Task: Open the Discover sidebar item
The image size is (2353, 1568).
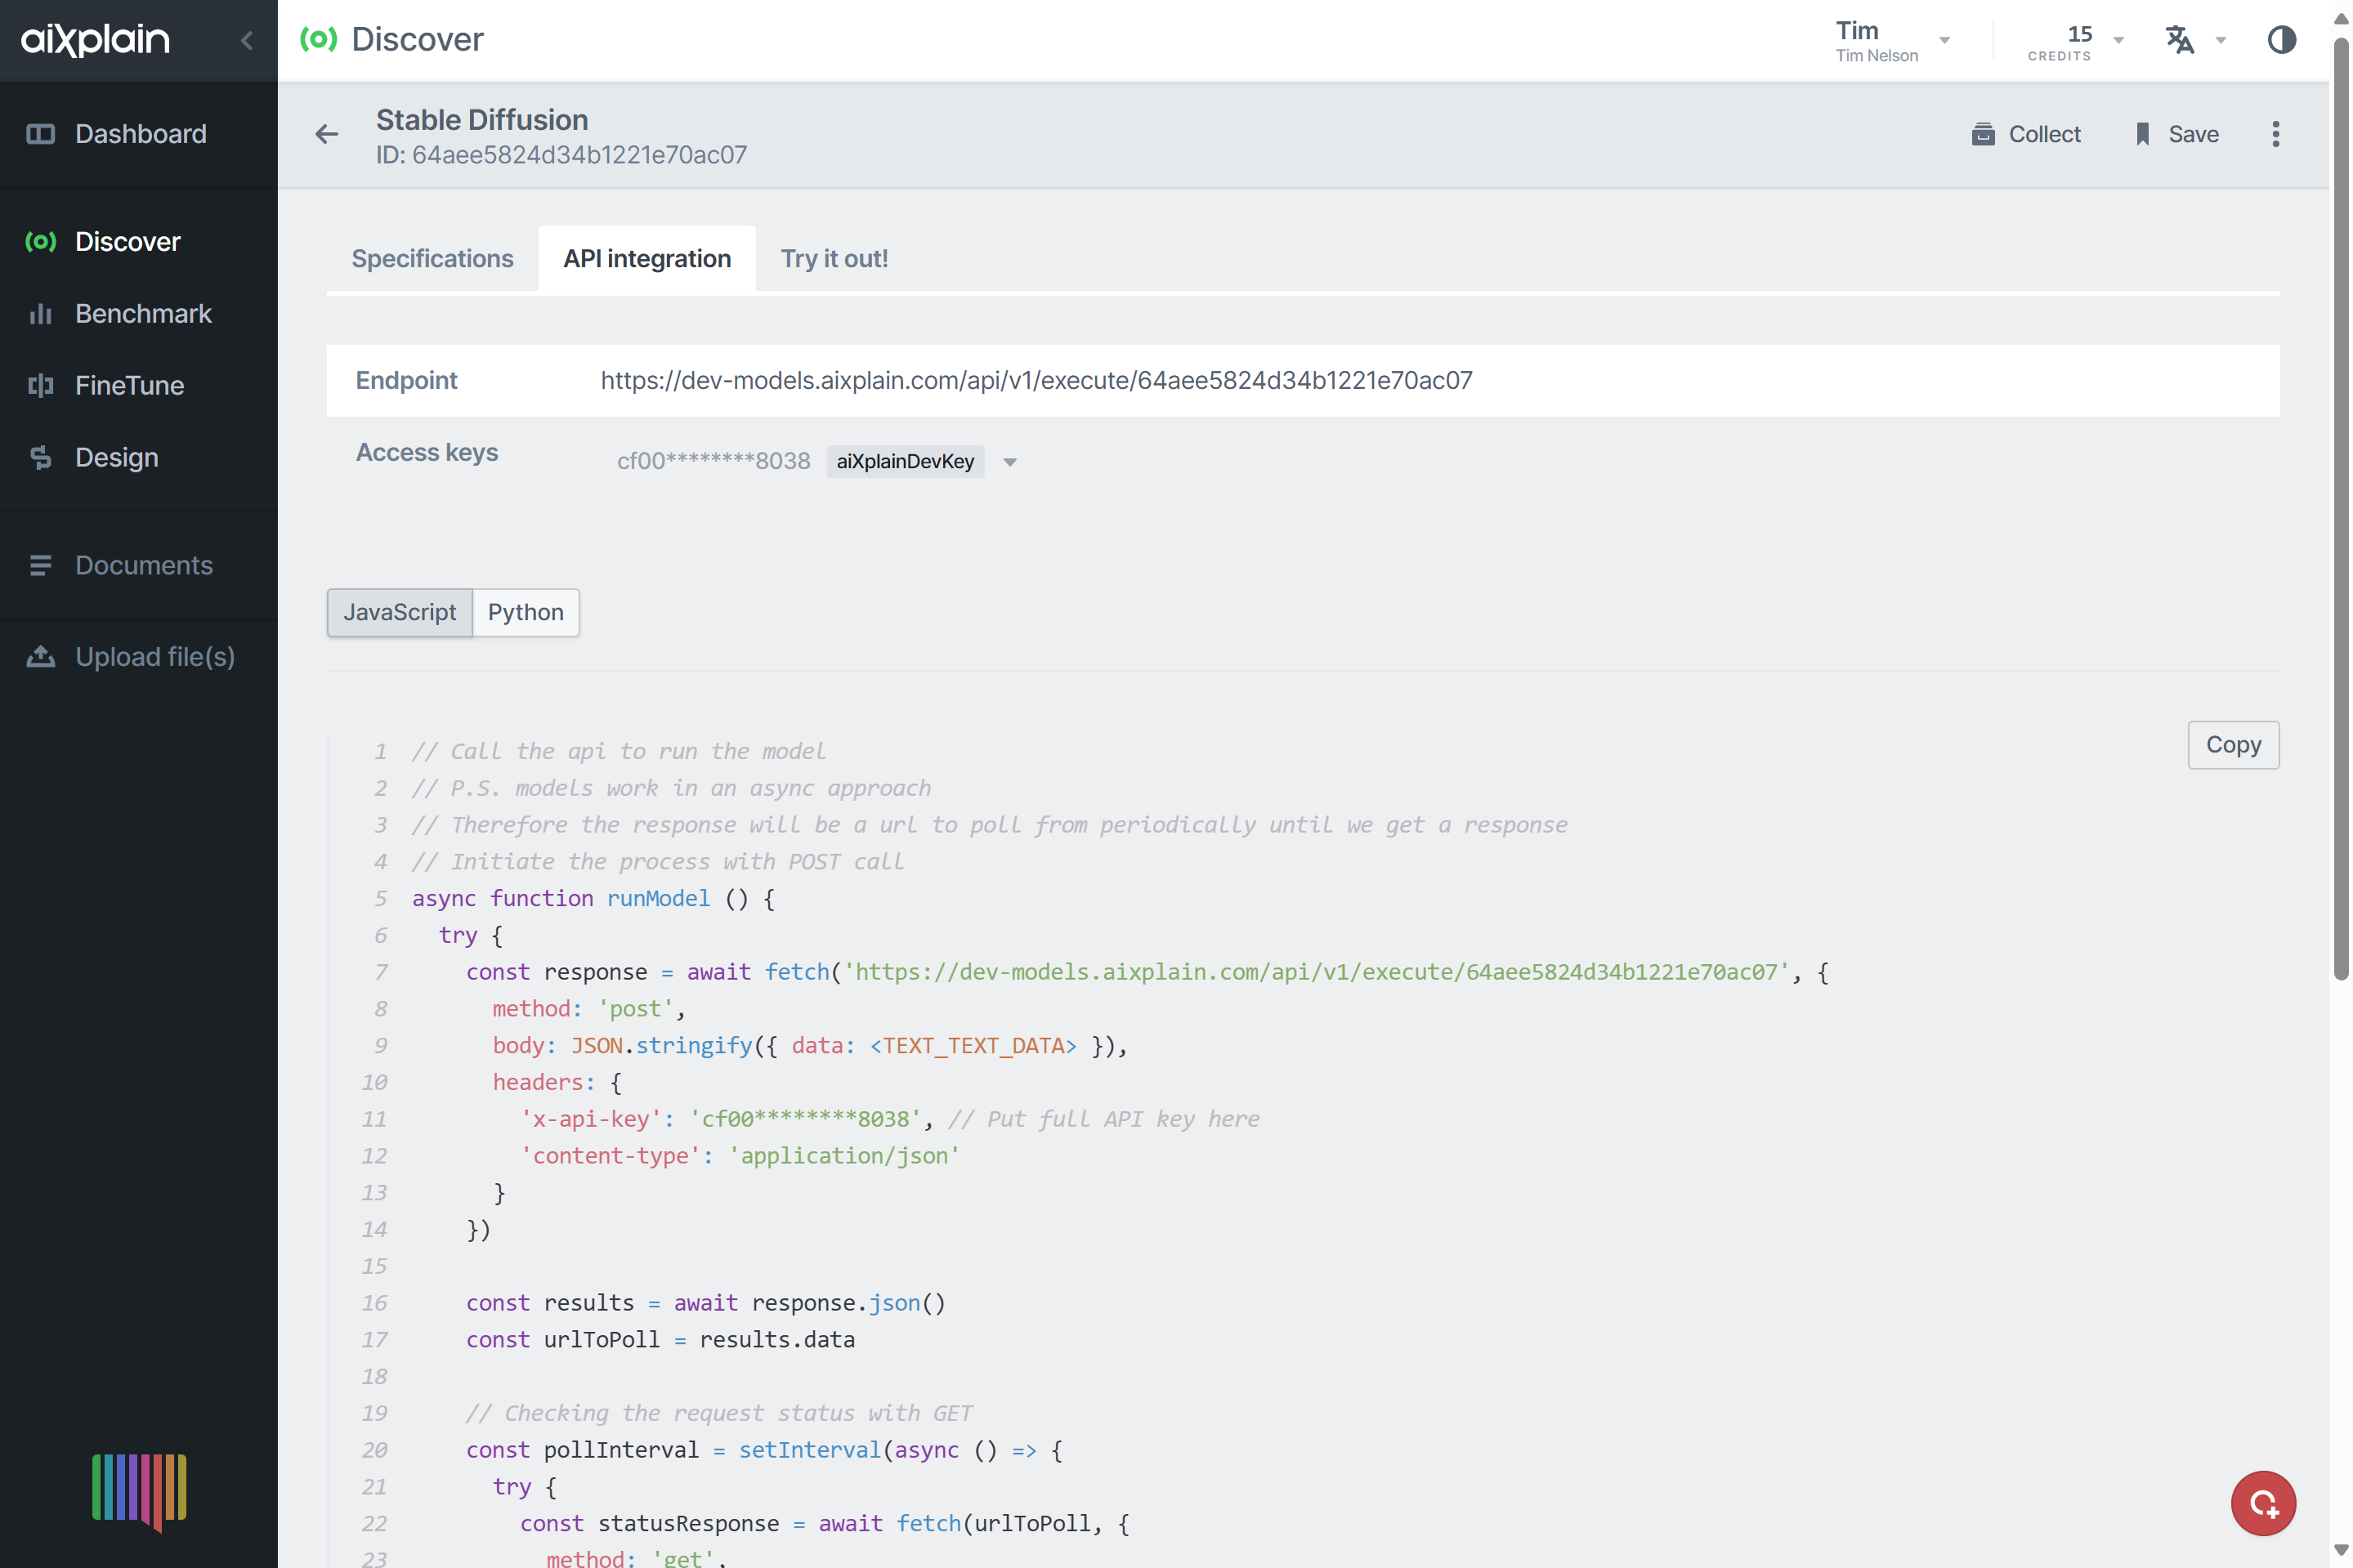Action: click(x=139, y=242)
